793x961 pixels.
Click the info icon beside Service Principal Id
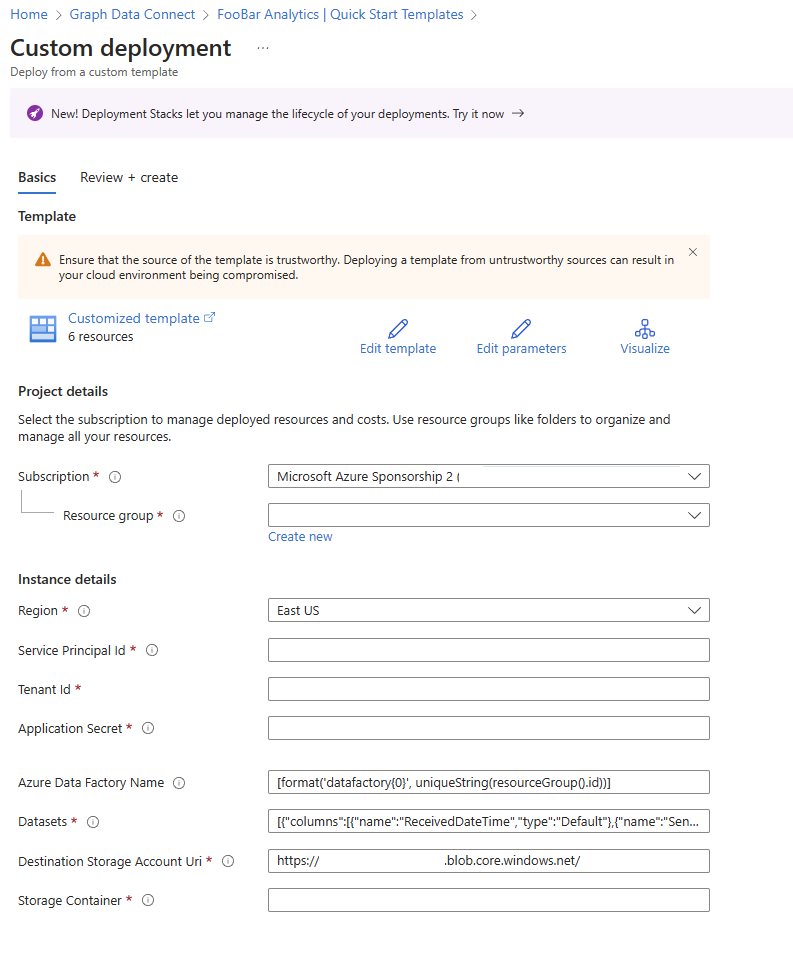(151, 650)
